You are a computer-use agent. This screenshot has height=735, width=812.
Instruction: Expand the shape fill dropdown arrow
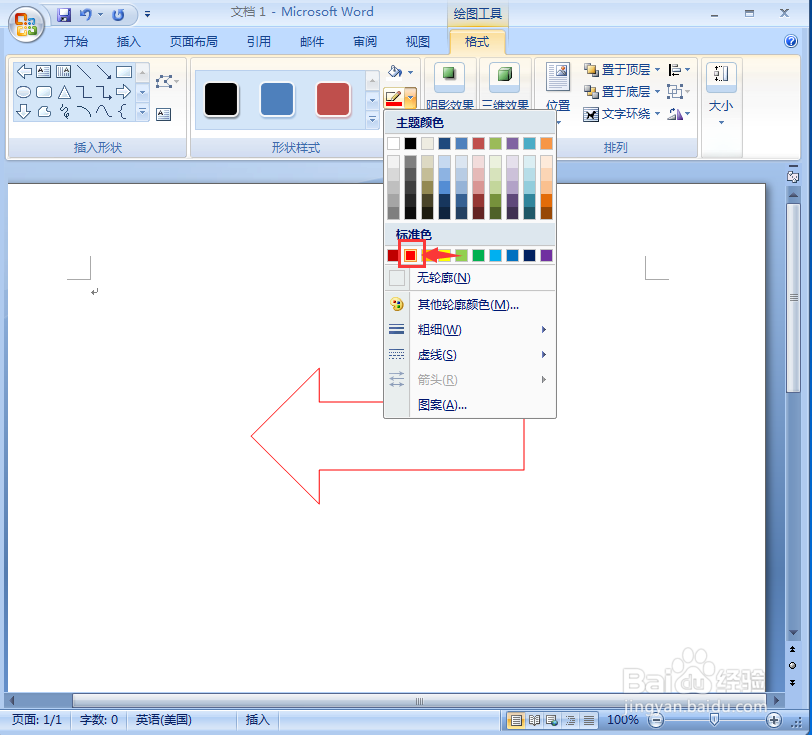pos(411,72)
